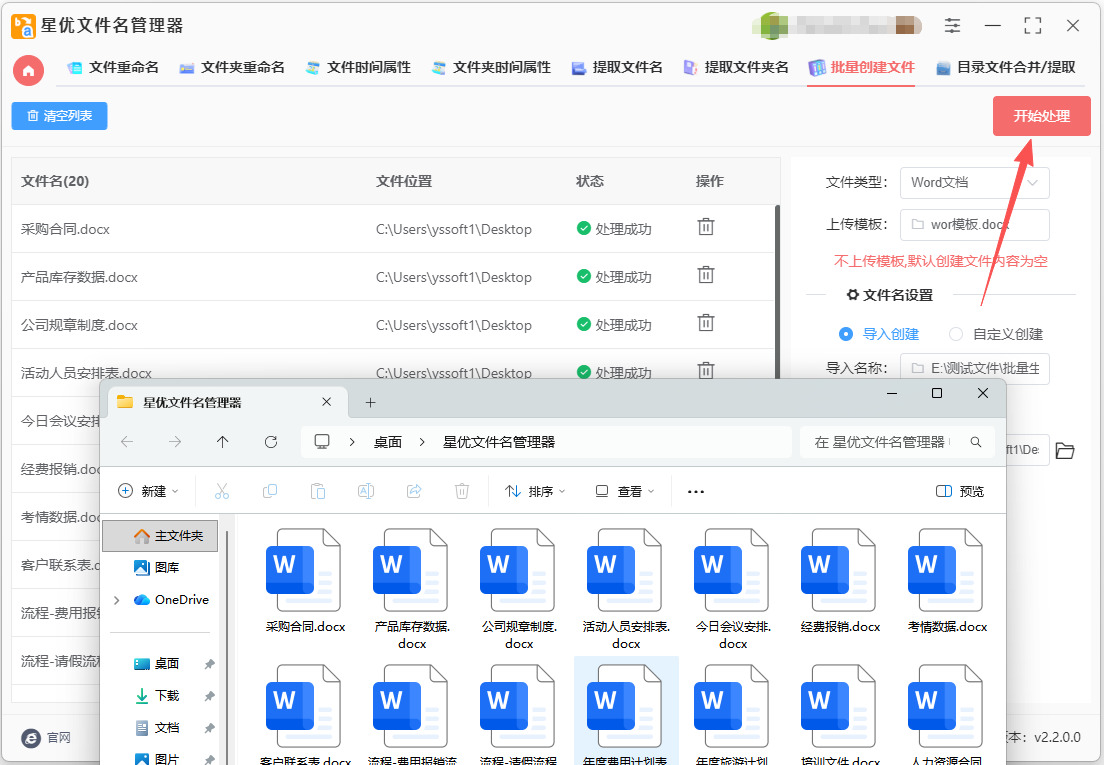Screen dimensions: 1104x765
Task: Select 主文件夹 in Explorer sidebar
Action: pos(161,536)
